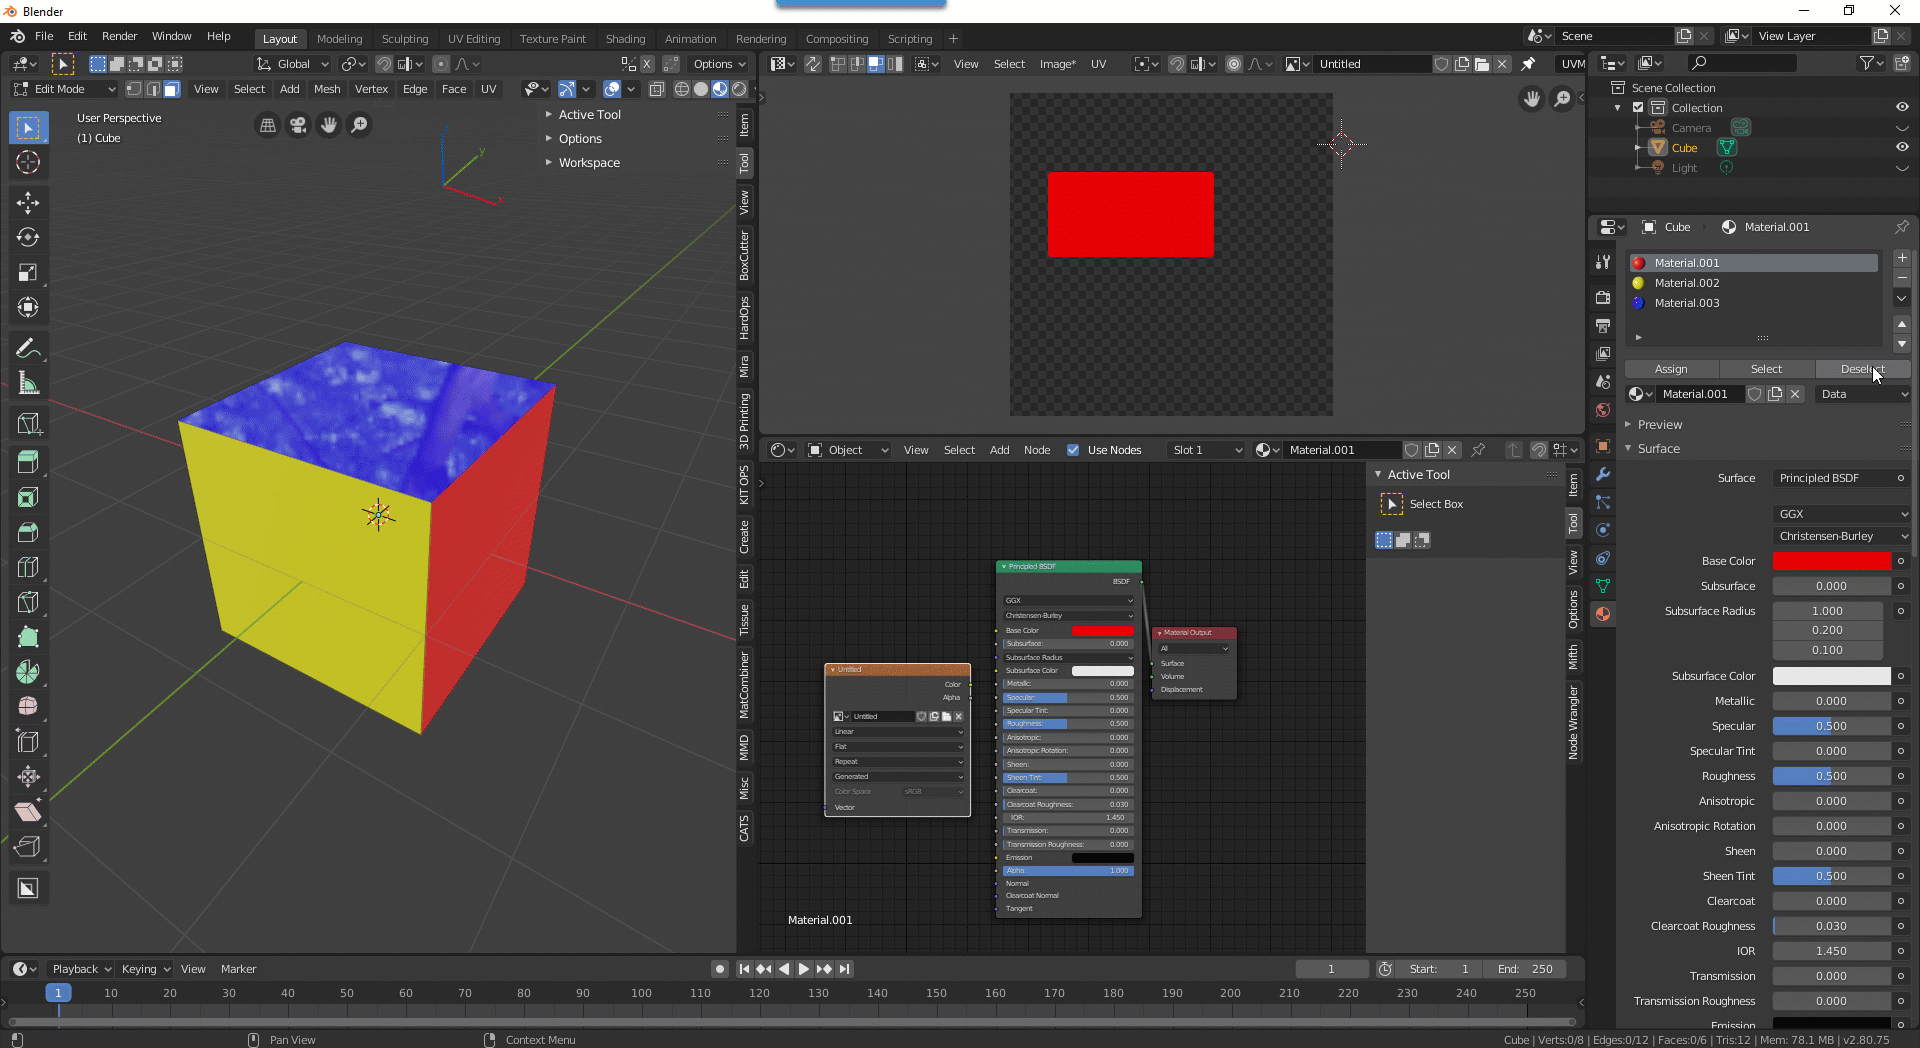The width and height of the screenshot is (1920, 1048).
Task: Choose the Spin tool
Action: (x=28, y=672)
